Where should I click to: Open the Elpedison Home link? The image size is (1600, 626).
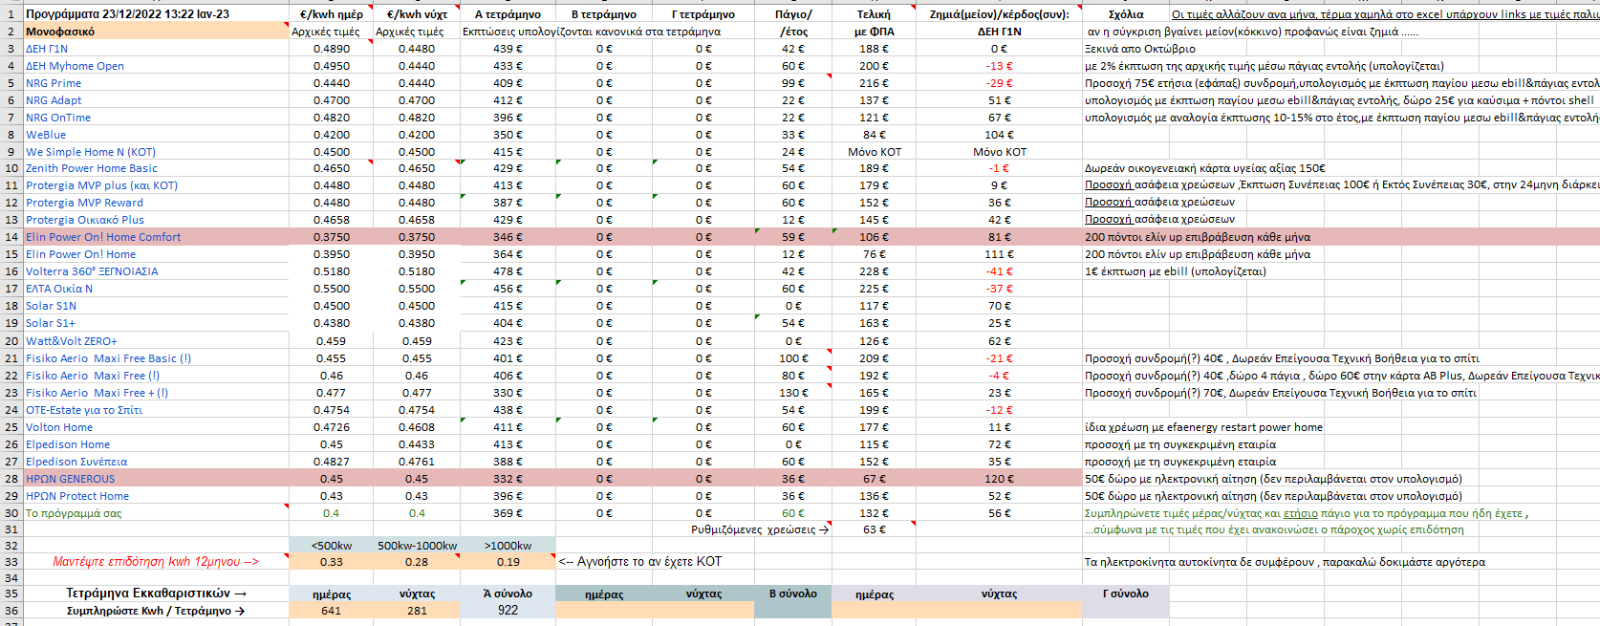68,444
